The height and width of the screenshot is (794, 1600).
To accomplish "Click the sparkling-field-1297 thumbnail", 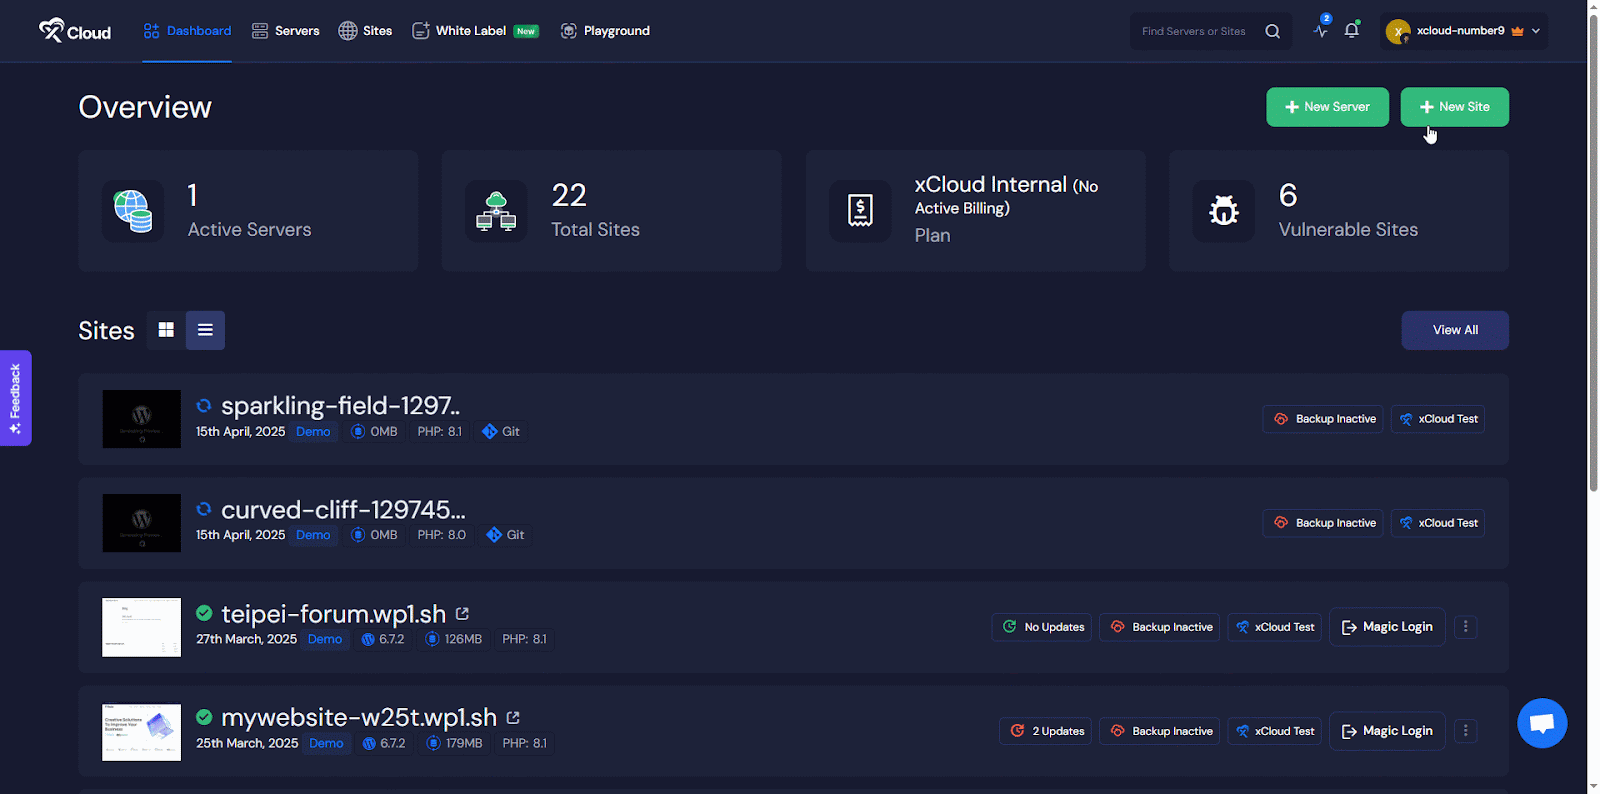I will click(142, 419).
